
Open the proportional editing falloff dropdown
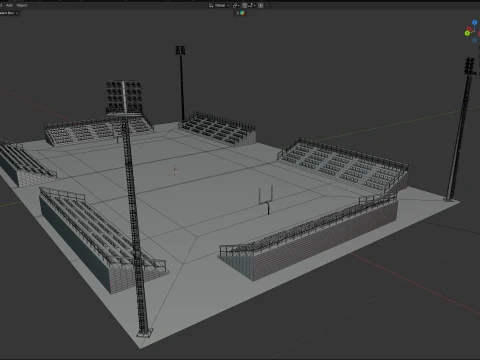(268, 5)
